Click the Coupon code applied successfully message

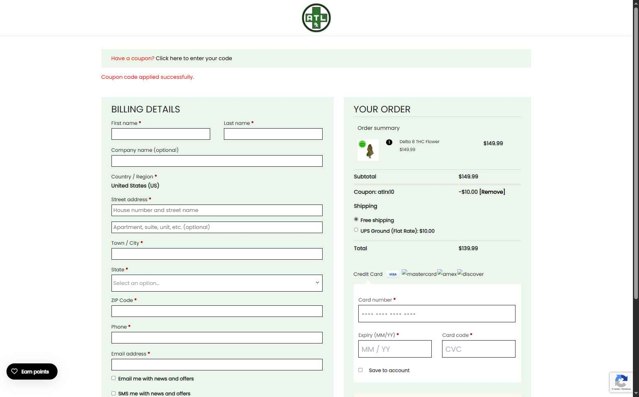[x=148, y=77]
